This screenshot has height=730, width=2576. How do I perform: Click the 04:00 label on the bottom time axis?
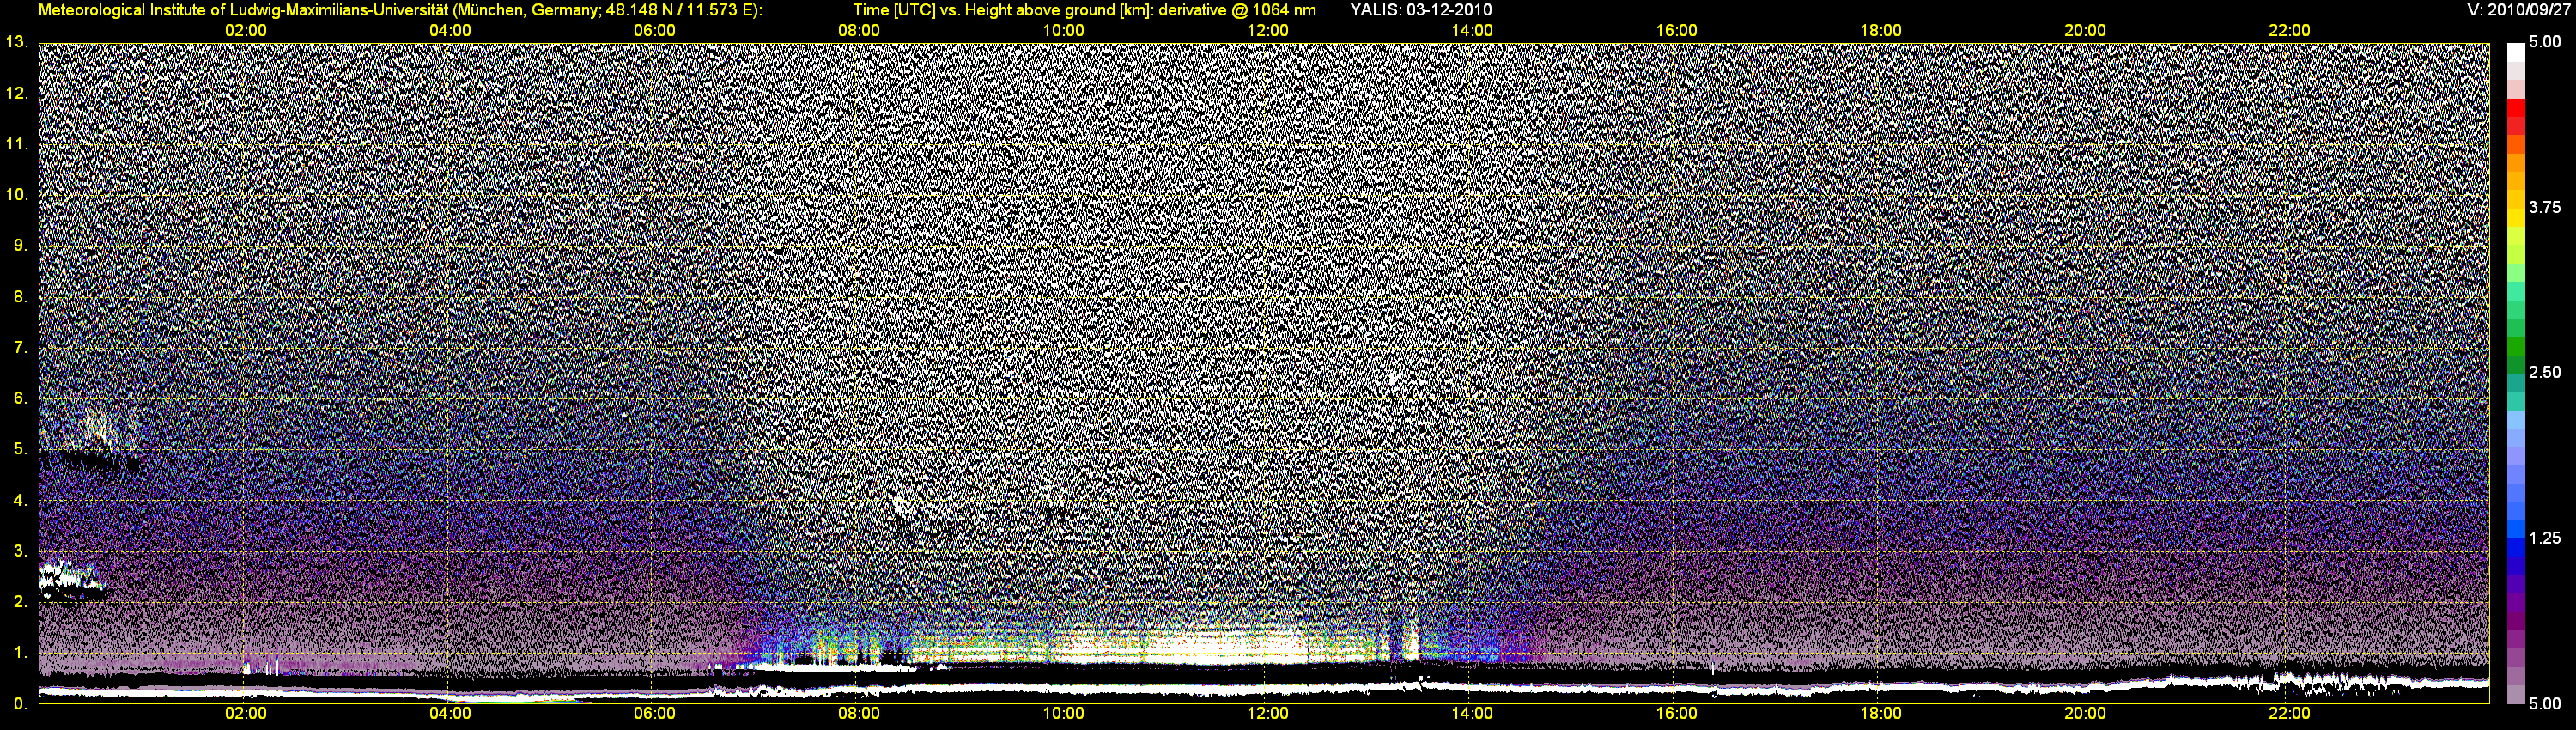pyautogui.click(x=450, y=714)
